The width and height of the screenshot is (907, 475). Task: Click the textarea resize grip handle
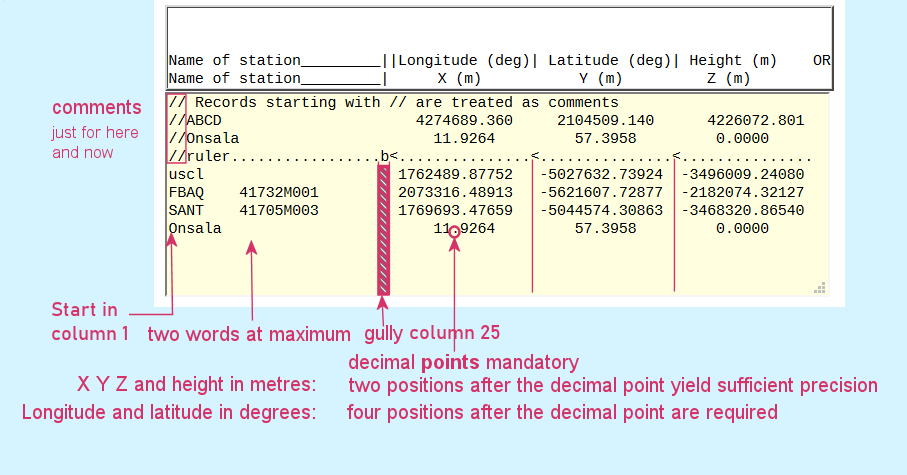tap(820, 288)
